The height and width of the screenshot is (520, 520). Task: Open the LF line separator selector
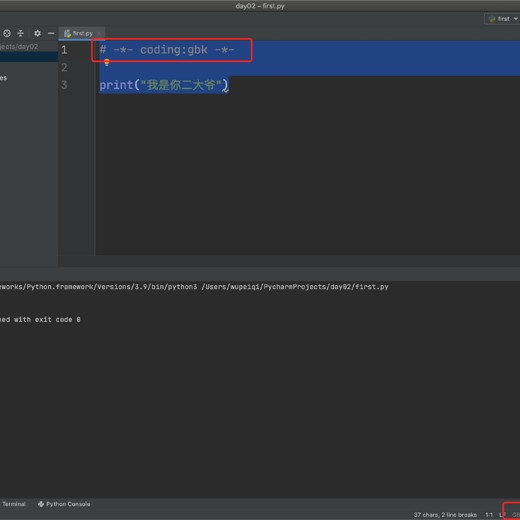(x=502, y=515)
